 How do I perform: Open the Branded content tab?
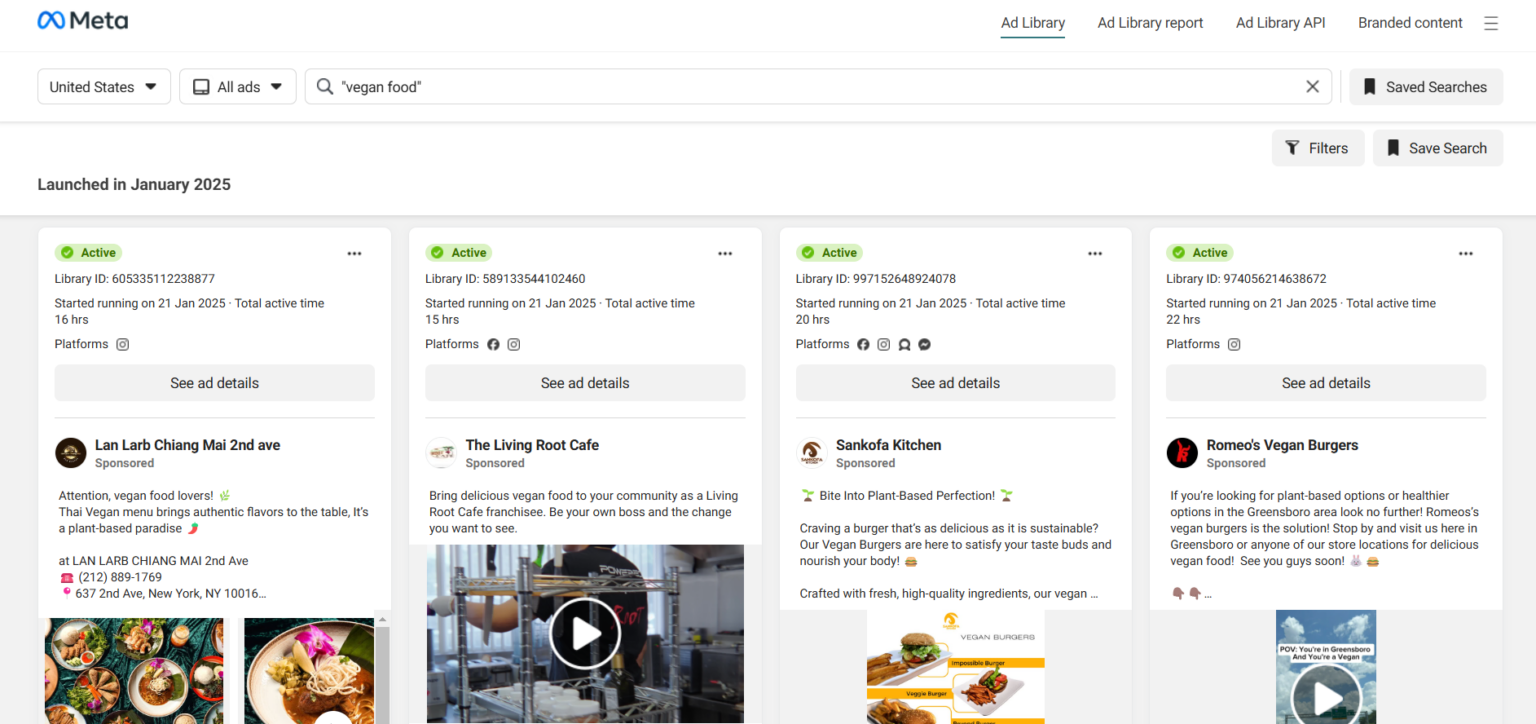click(x=1410, y=23)
